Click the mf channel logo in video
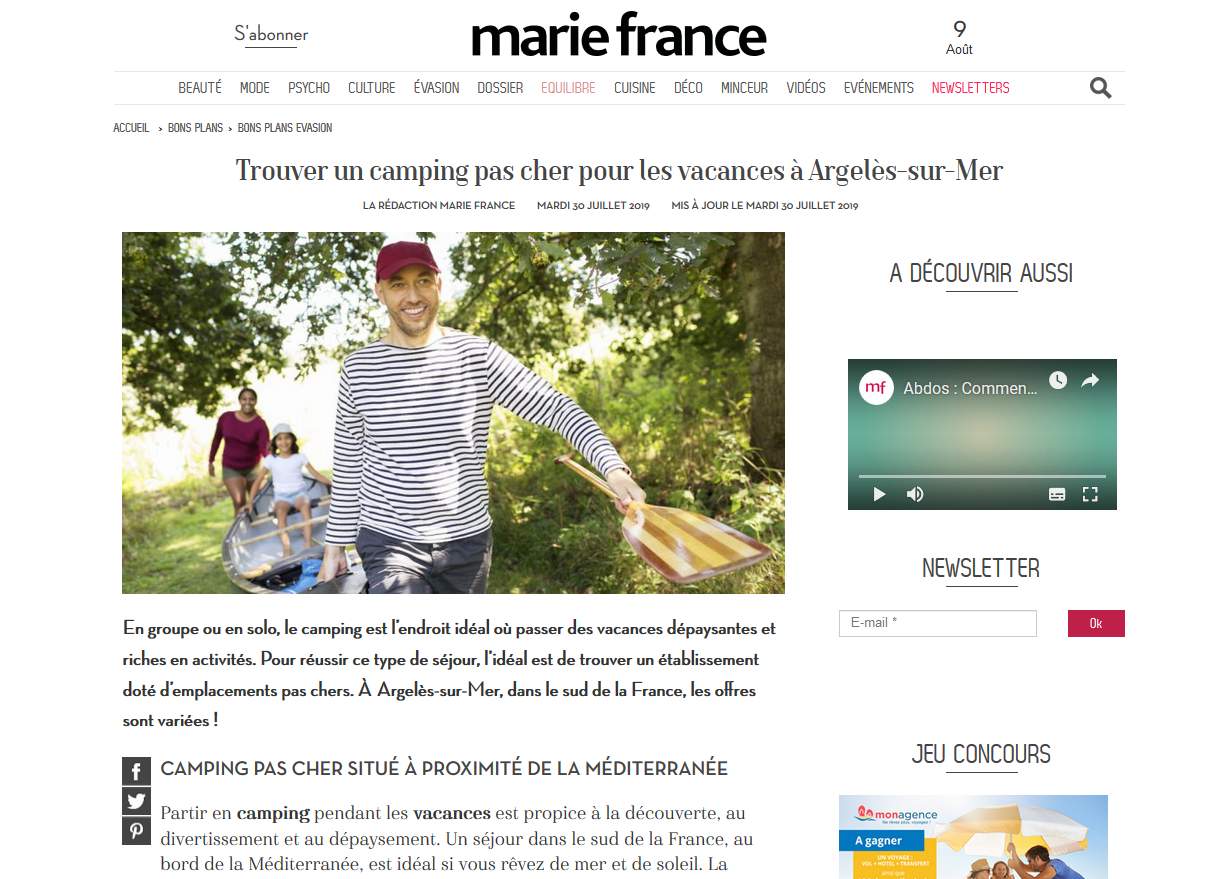The height and width of the screenshot is (879, 1230). 876,387
